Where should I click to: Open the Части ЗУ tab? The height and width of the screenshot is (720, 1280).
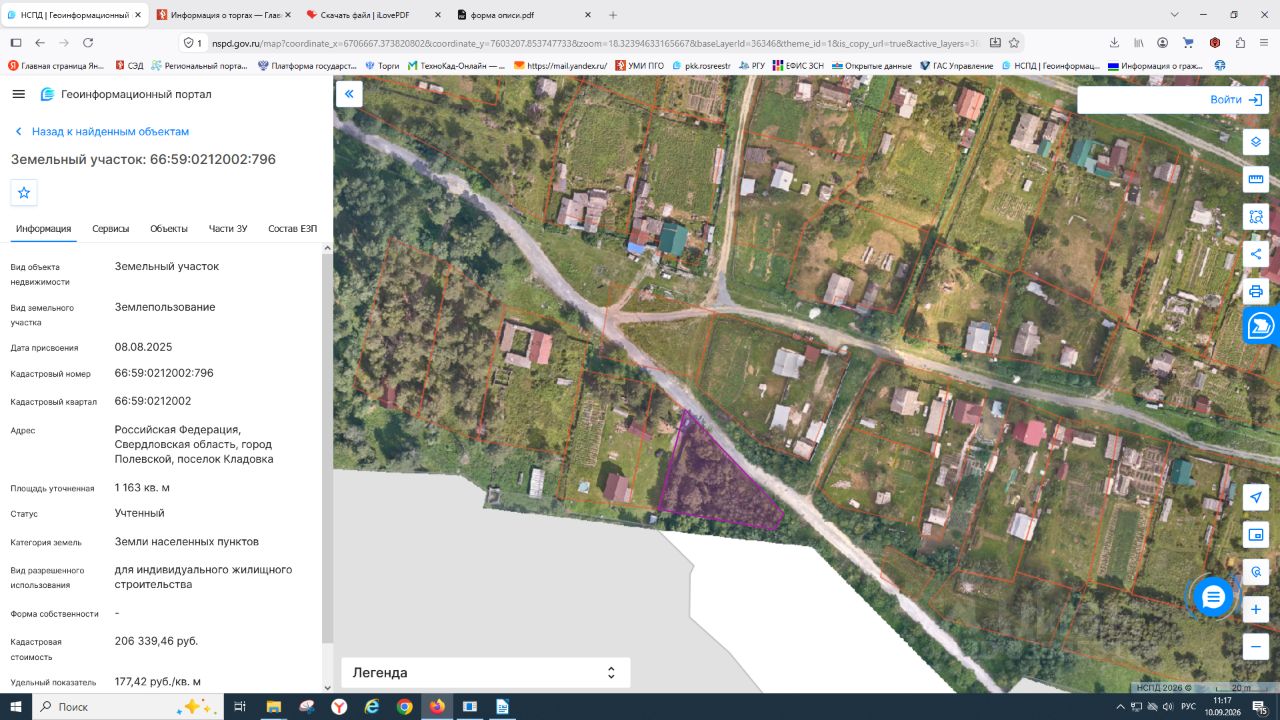[x=228, y=229]
